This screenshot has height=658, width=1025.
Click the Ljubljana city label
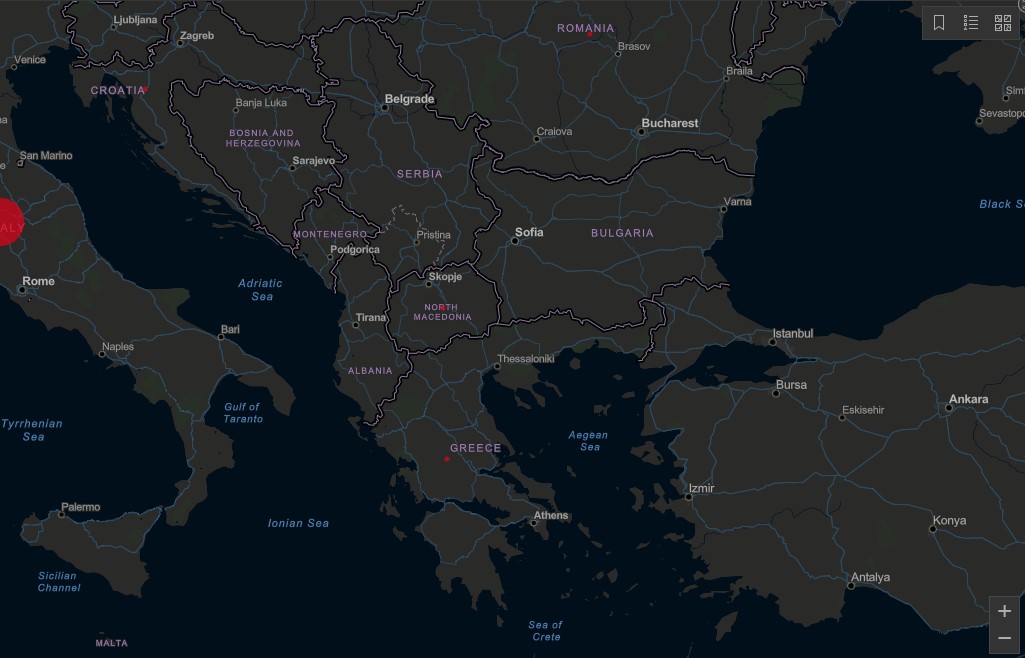tap(135, 20)
